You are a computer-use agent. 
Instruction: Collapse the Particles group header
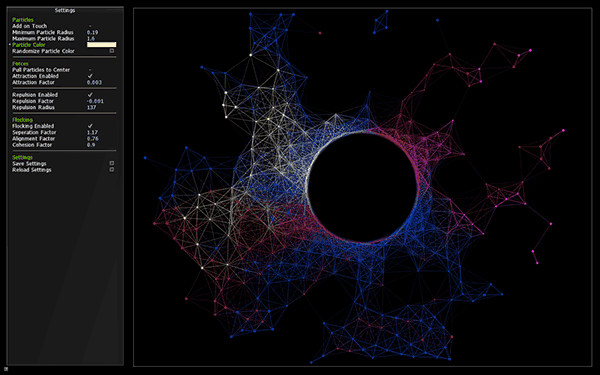click(23, 20)
